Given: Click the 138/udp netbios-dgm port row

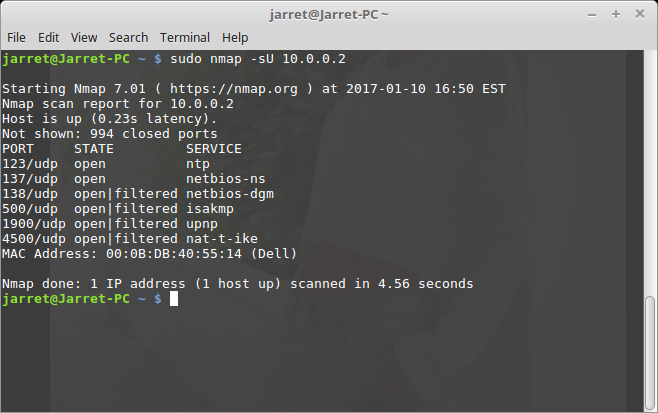Looking at the screenshot, I should [138, 194].
